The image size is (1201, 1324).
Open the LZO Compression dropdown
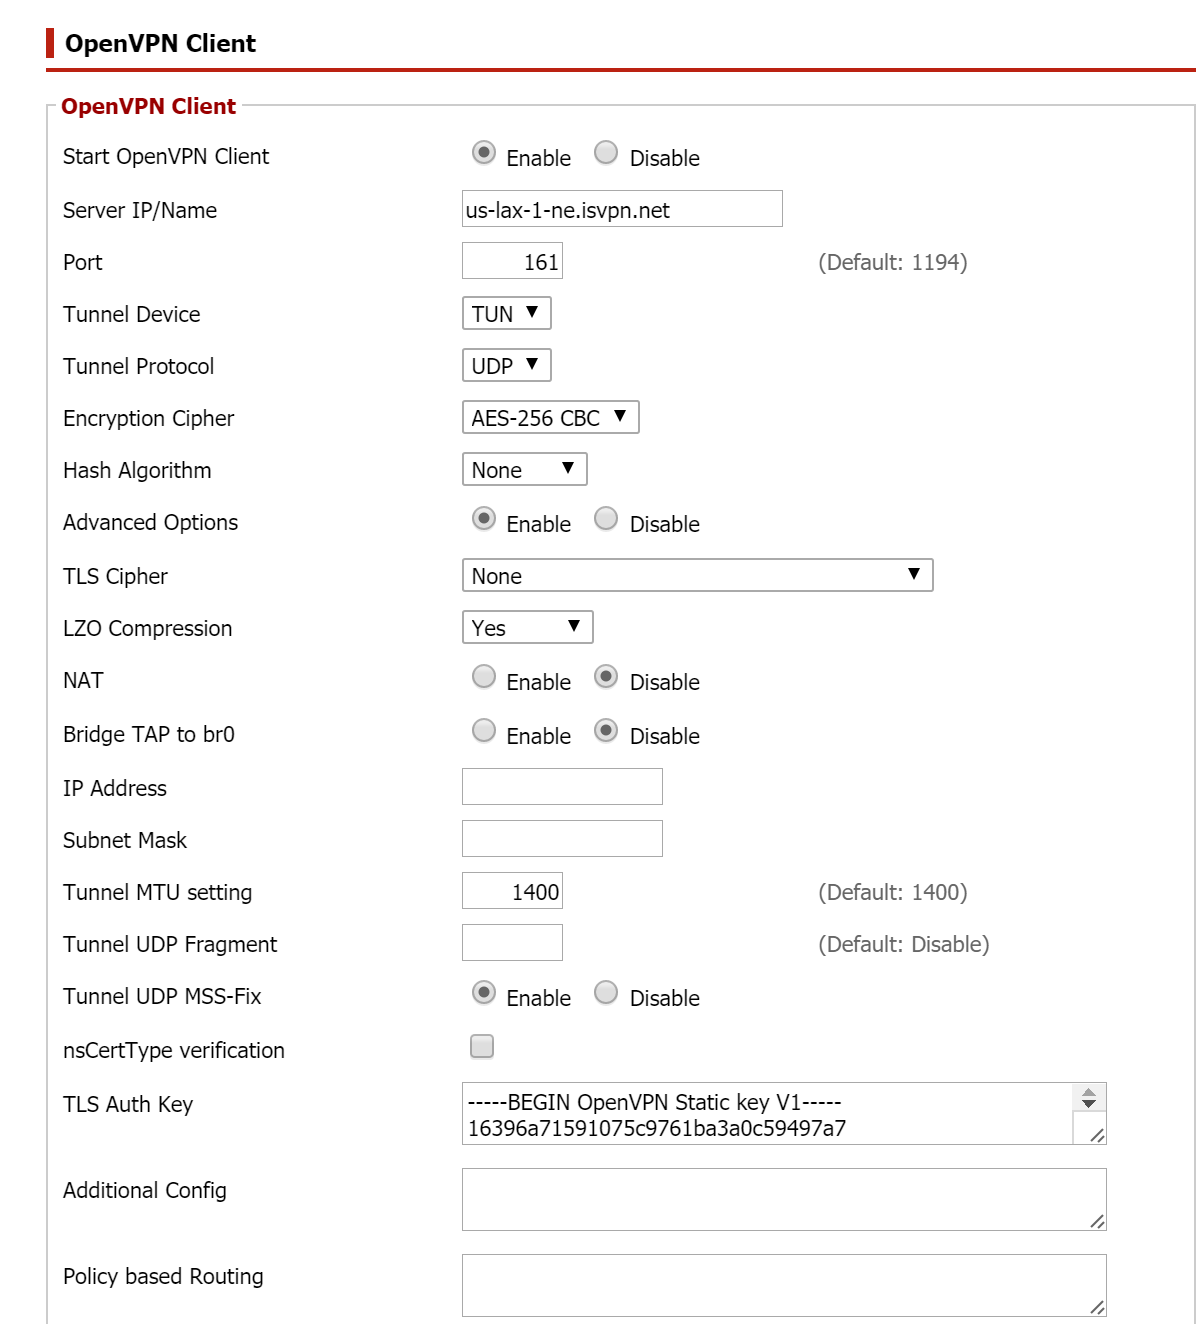[x=527, y=627]
